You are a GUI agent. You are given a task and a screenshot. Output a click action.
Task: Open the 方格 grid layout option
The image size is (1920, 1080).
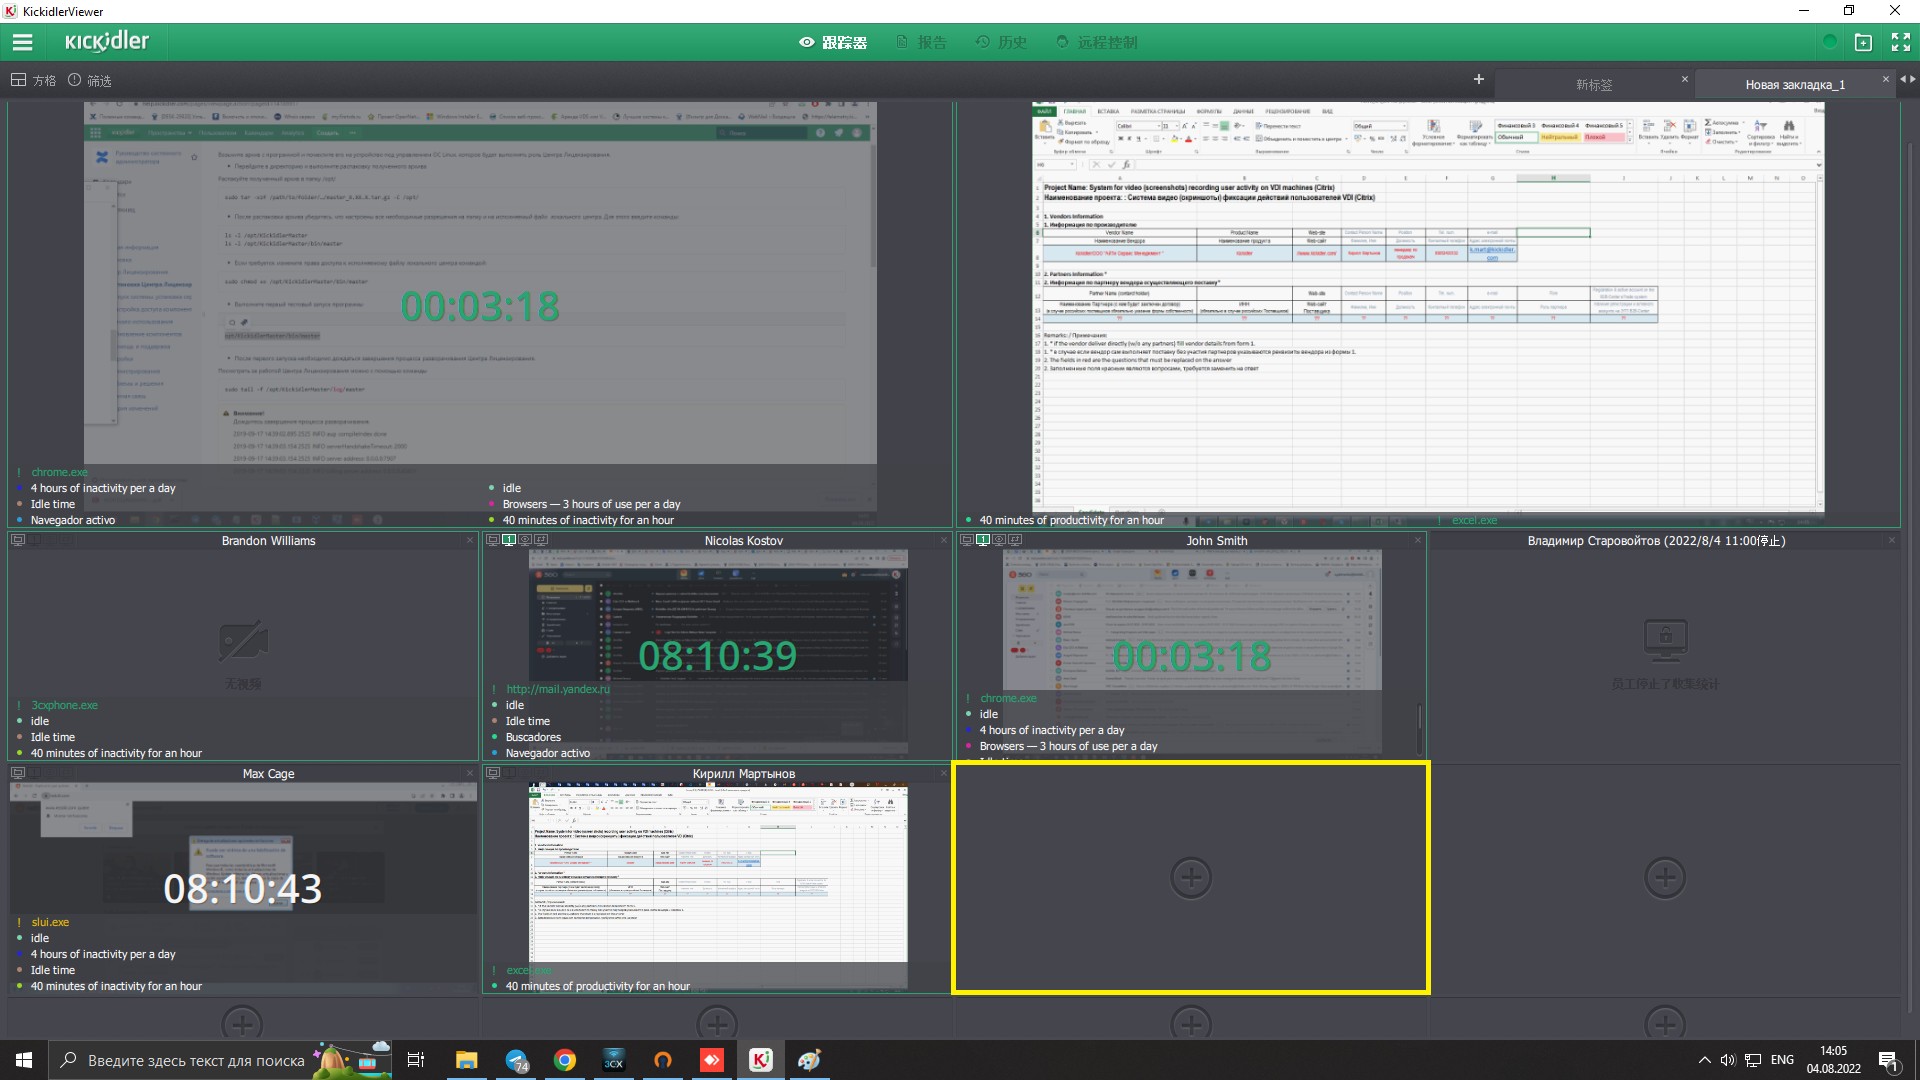[33, 80]
